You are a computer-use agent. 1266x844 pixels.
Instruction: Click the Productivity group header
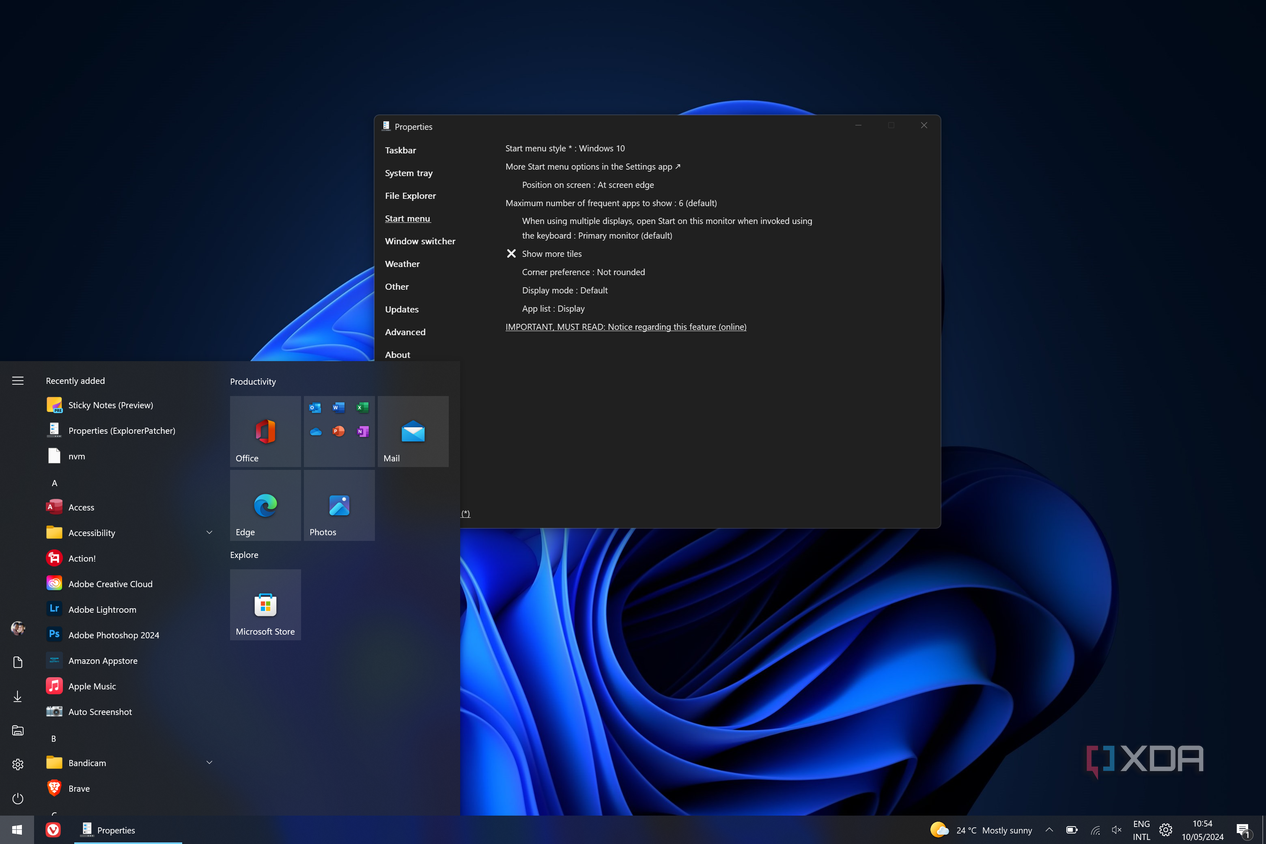point(253,382)
